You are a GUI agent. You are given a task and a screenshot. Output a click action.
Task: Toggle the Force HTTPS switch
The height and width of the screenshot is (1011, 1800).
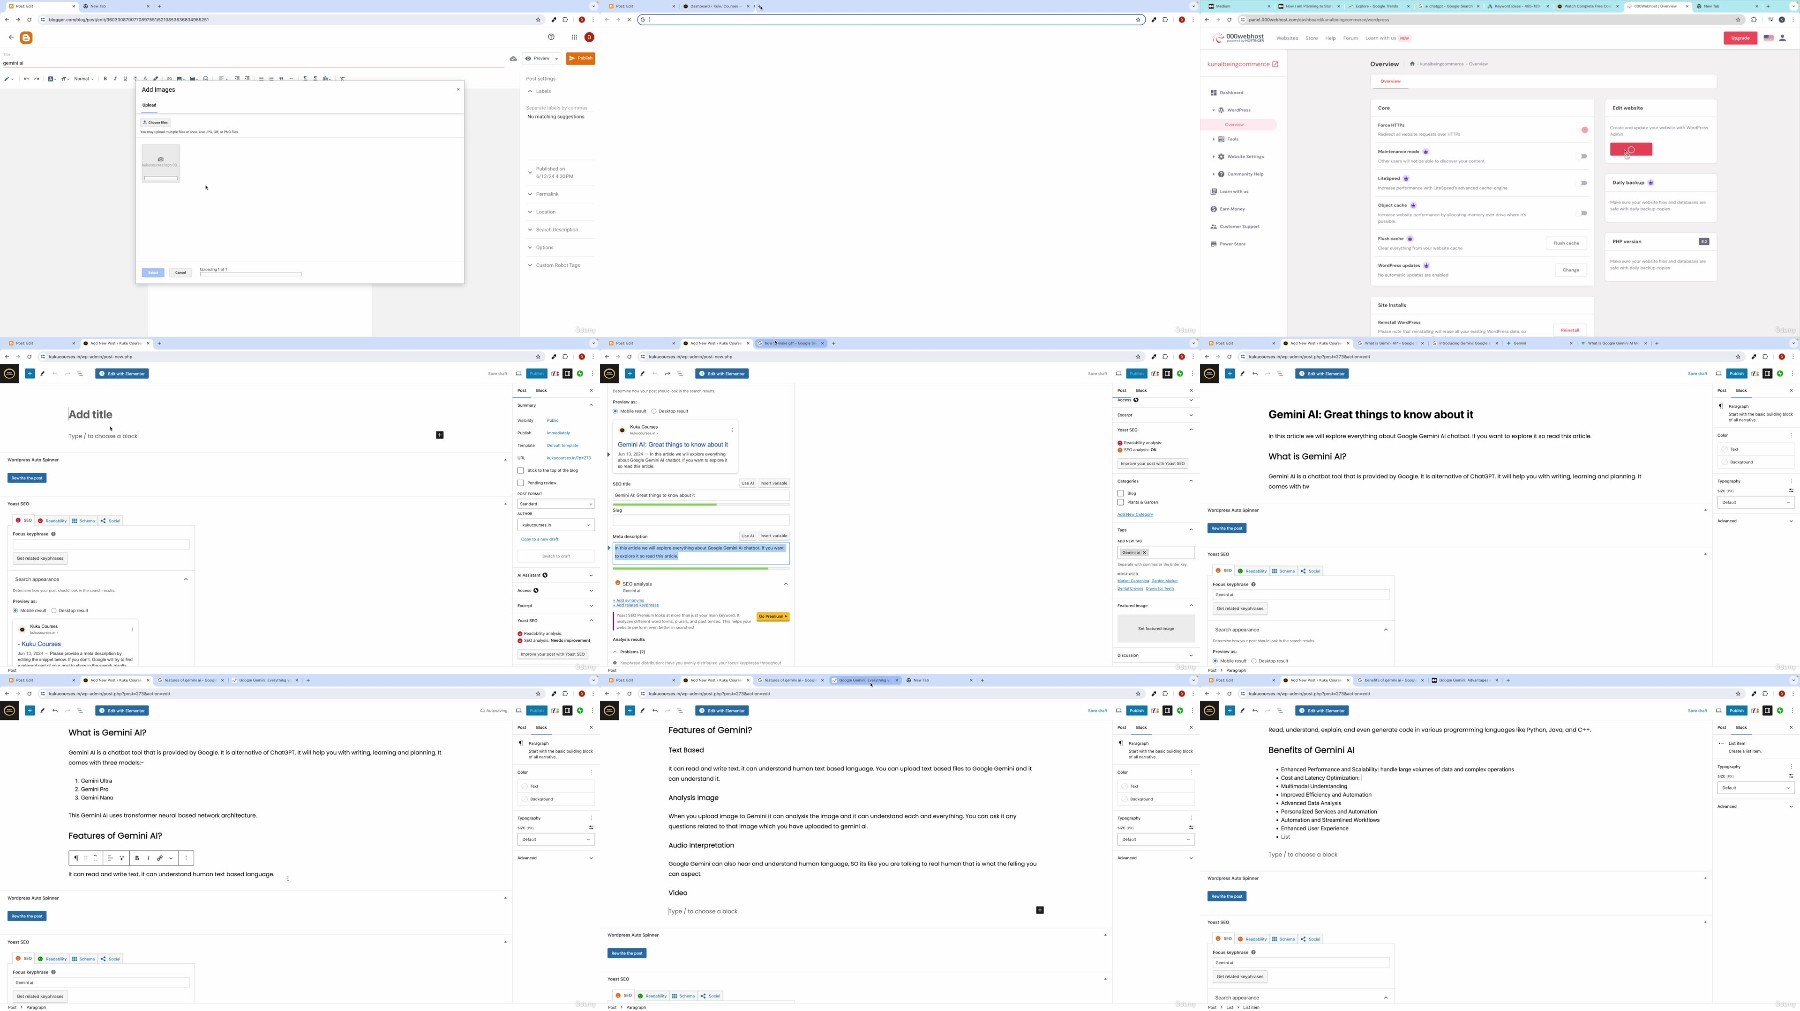[x=1583, y=129]
